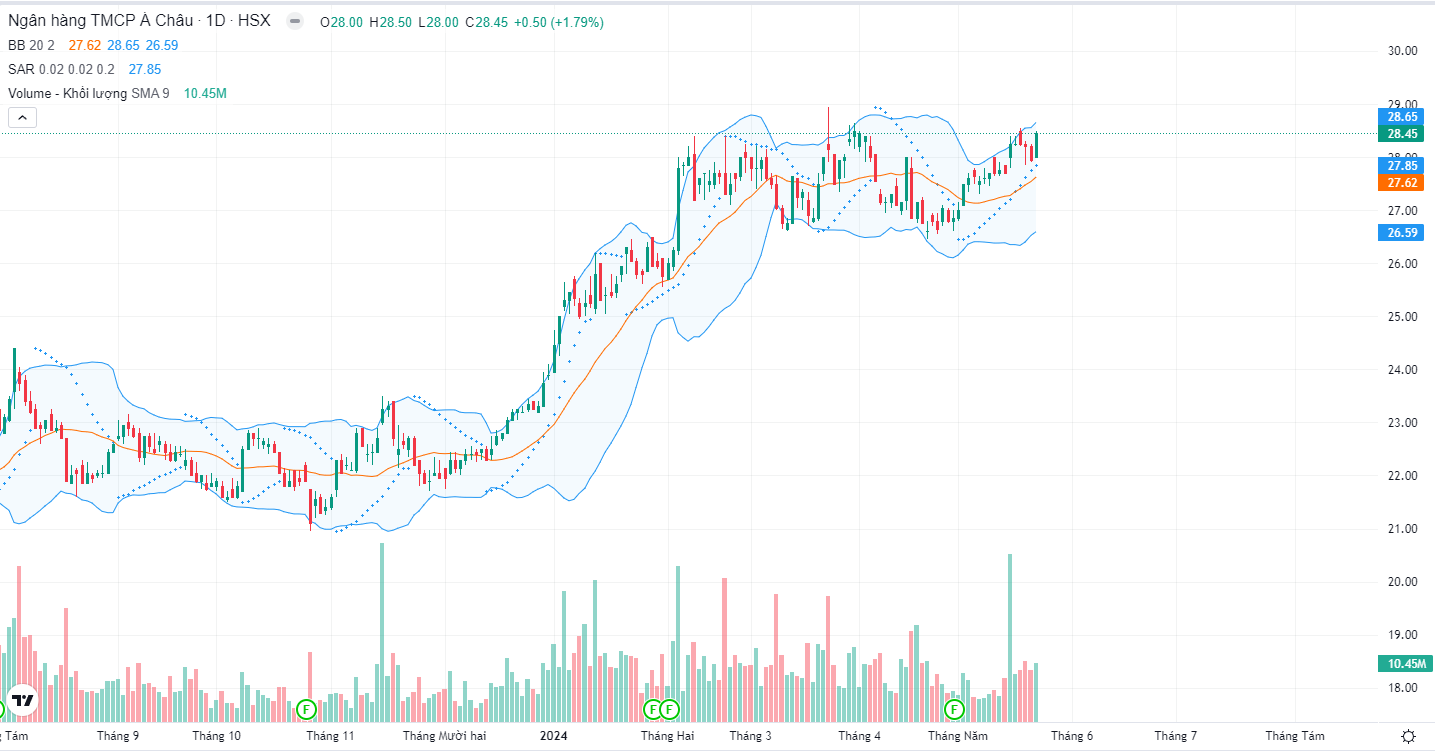Click the orange 27.62 value in BB legend

click(84, 45)
